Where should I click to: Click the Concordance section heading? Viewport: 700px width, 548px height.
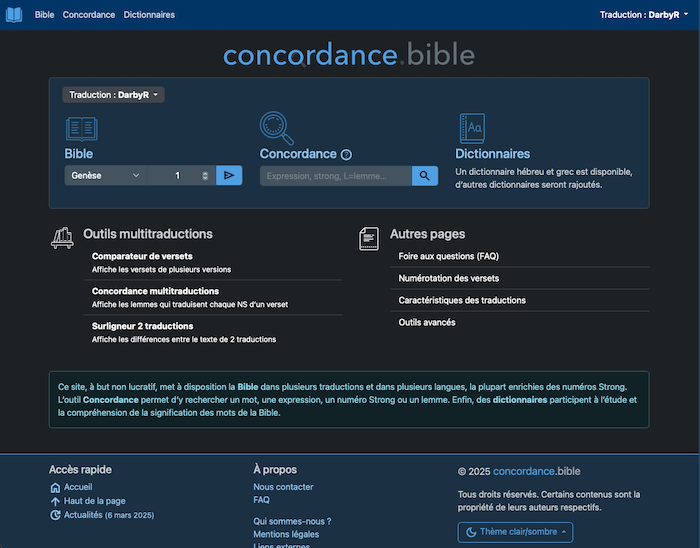[x=298, y=154]
